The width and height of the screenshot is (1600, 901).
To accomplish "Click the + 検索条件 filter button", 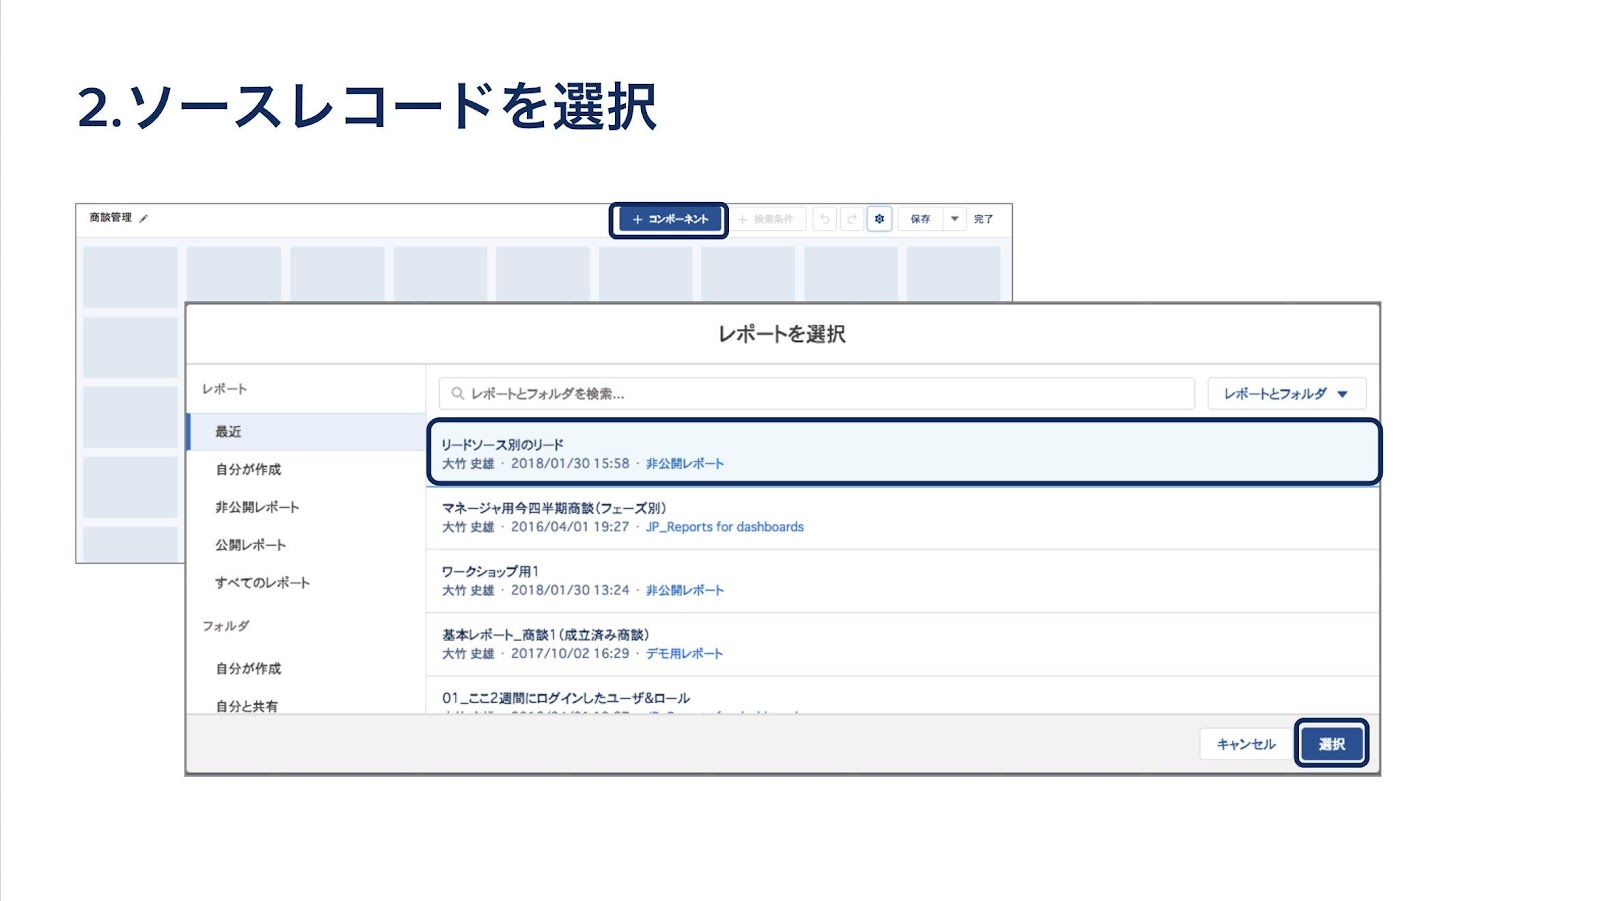I will tap(767, 219).
